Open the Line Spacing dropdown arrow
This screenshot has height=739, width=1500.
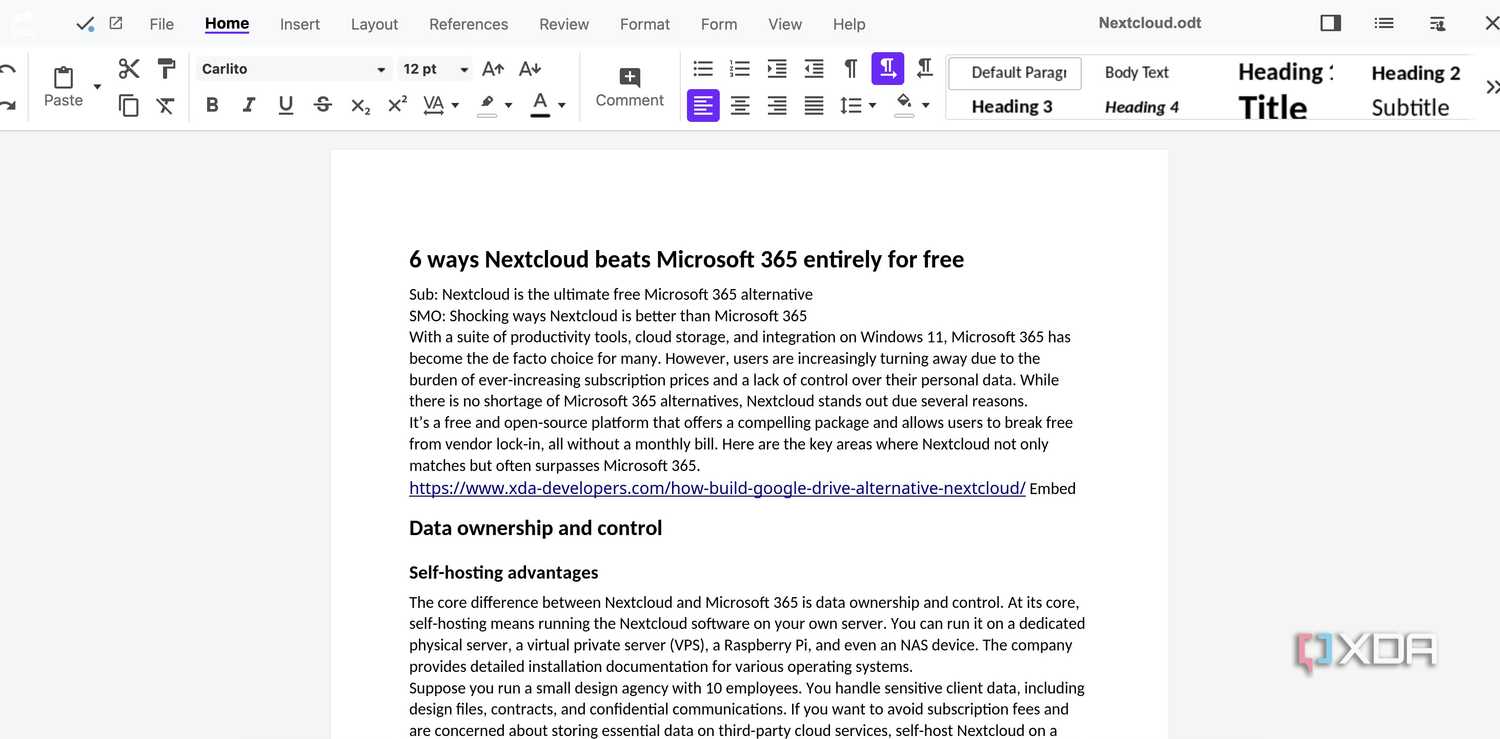click(872, 105)
